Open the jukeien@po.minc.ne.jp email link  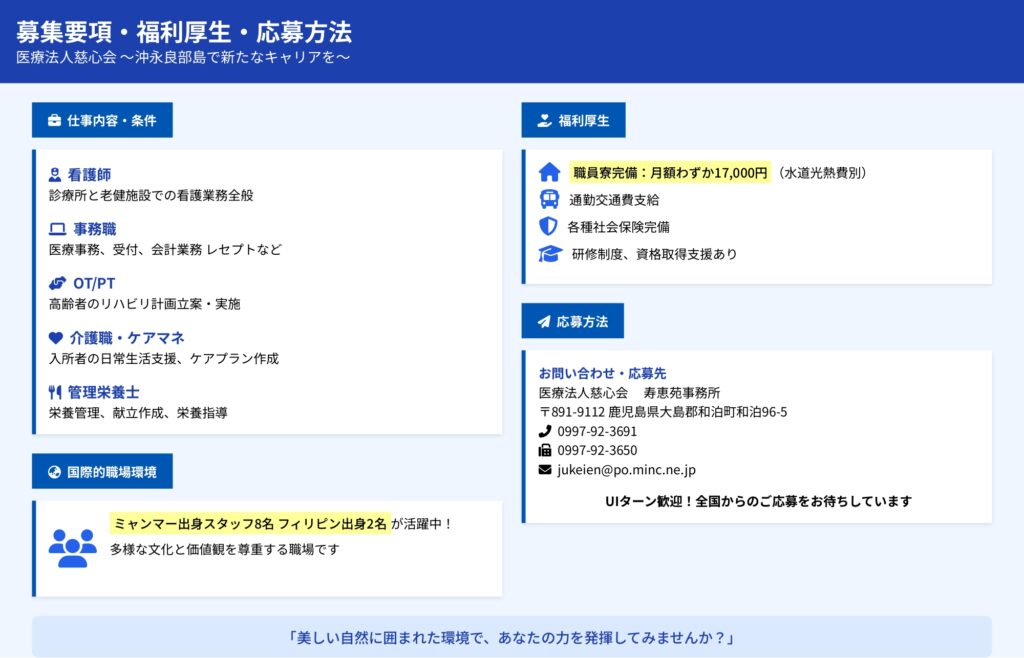[626, 469]
